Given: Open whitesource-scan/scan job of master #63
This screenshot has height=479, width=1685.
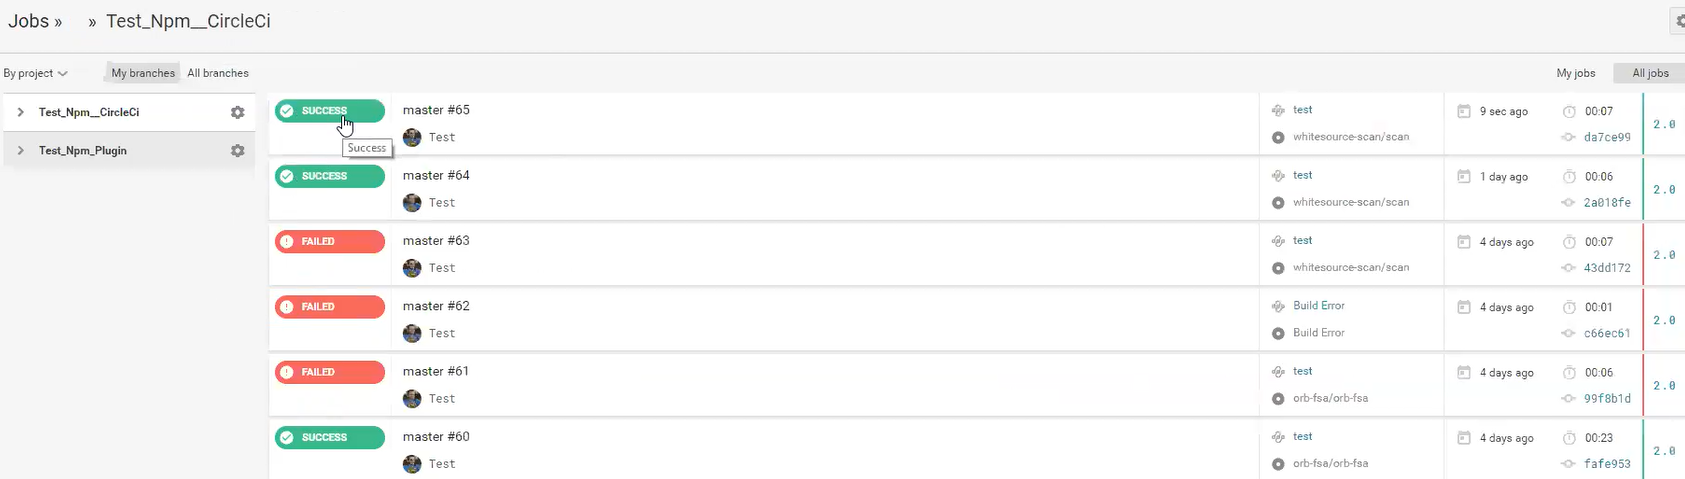Looking at the screenshot, I should (1350, 267).
